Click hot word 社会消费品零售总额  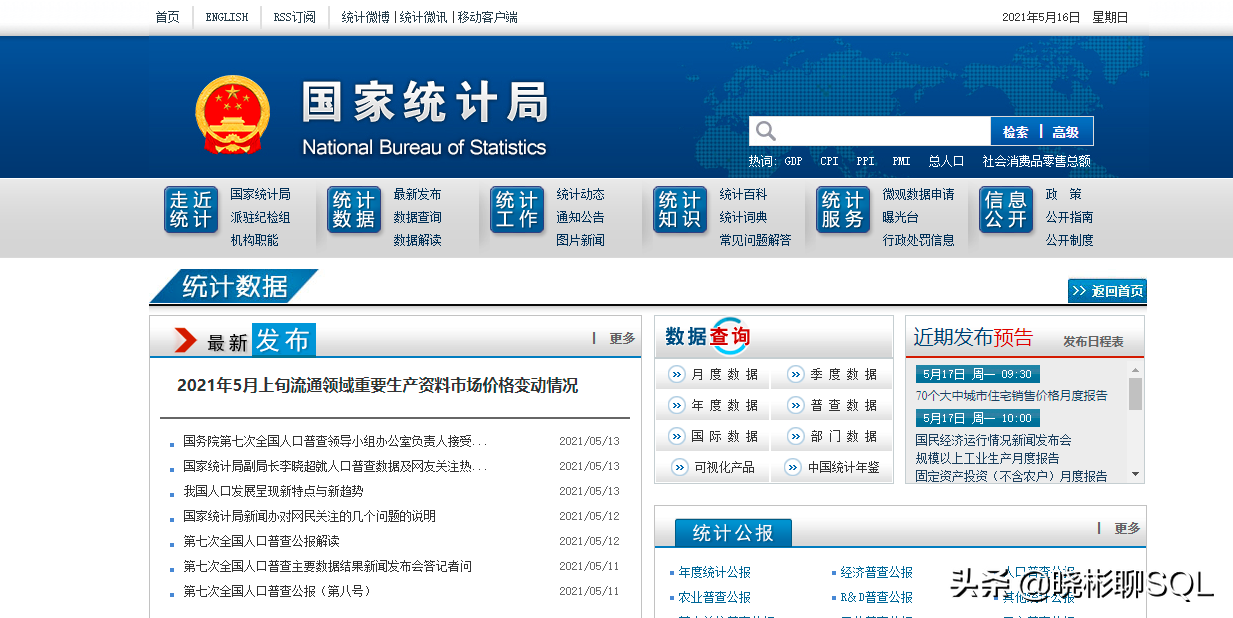click(1036, 161)
